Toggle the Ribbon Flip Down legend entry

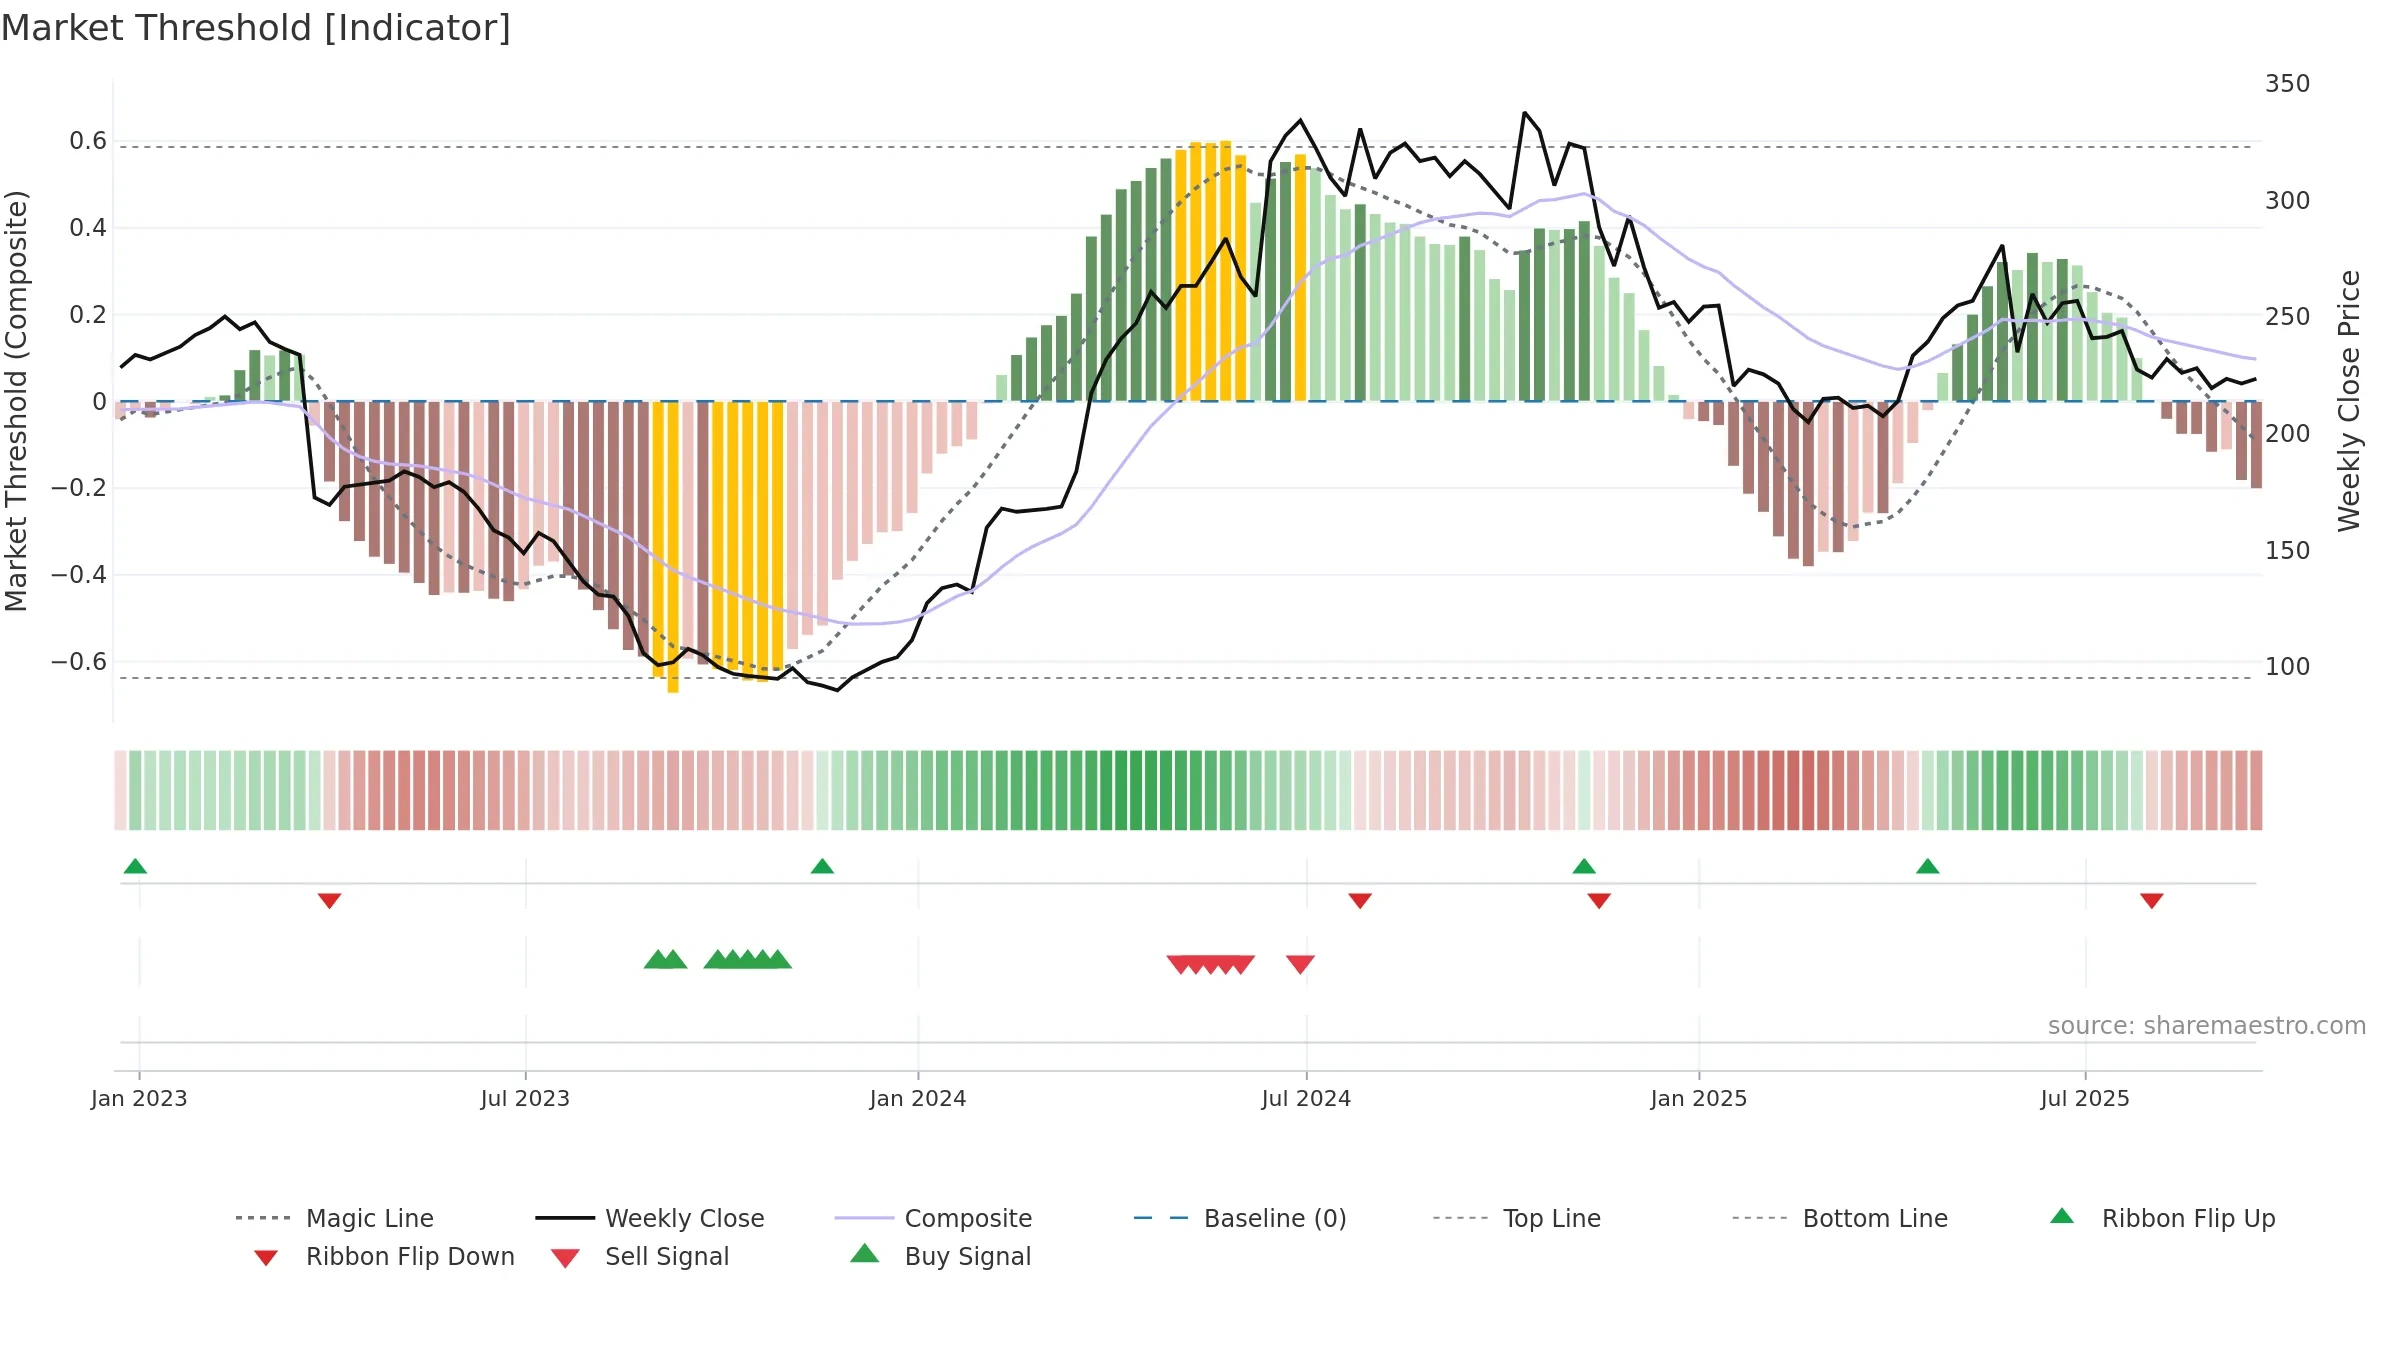click(x=384, y=1256)
